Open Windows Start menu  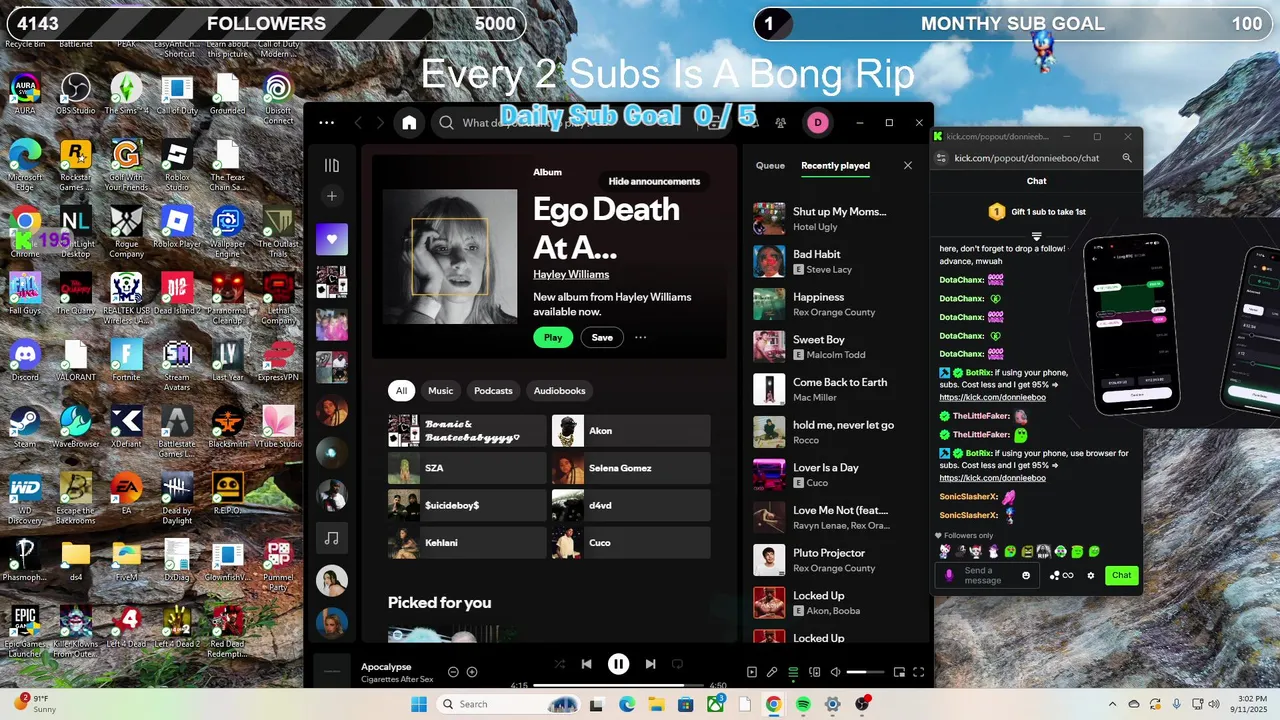419,704
